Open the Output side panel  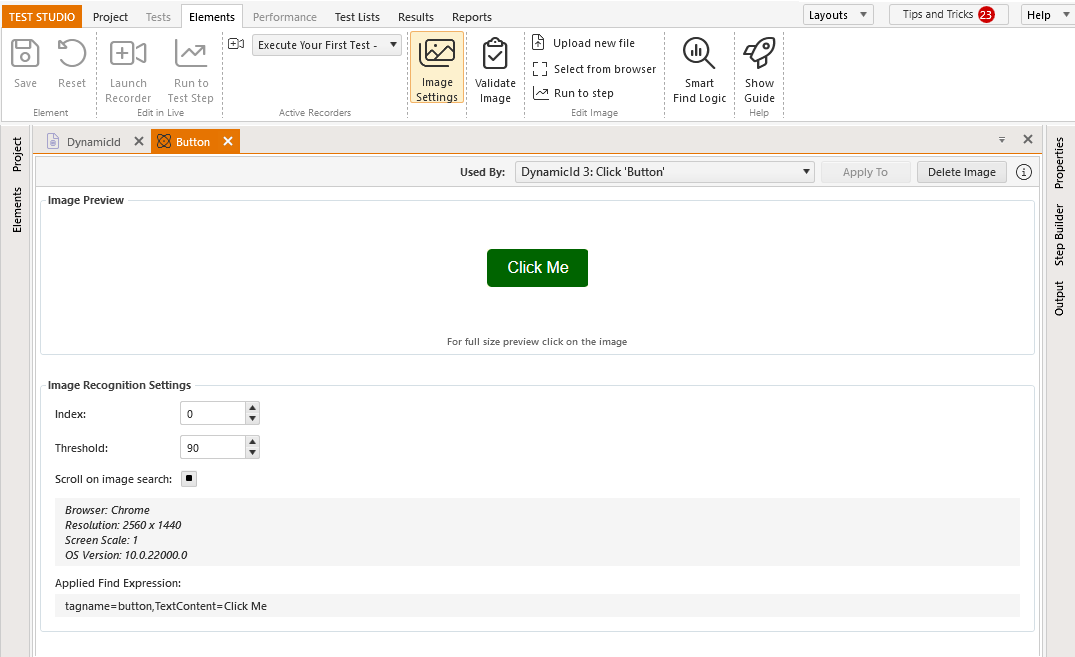point(1059,298)
